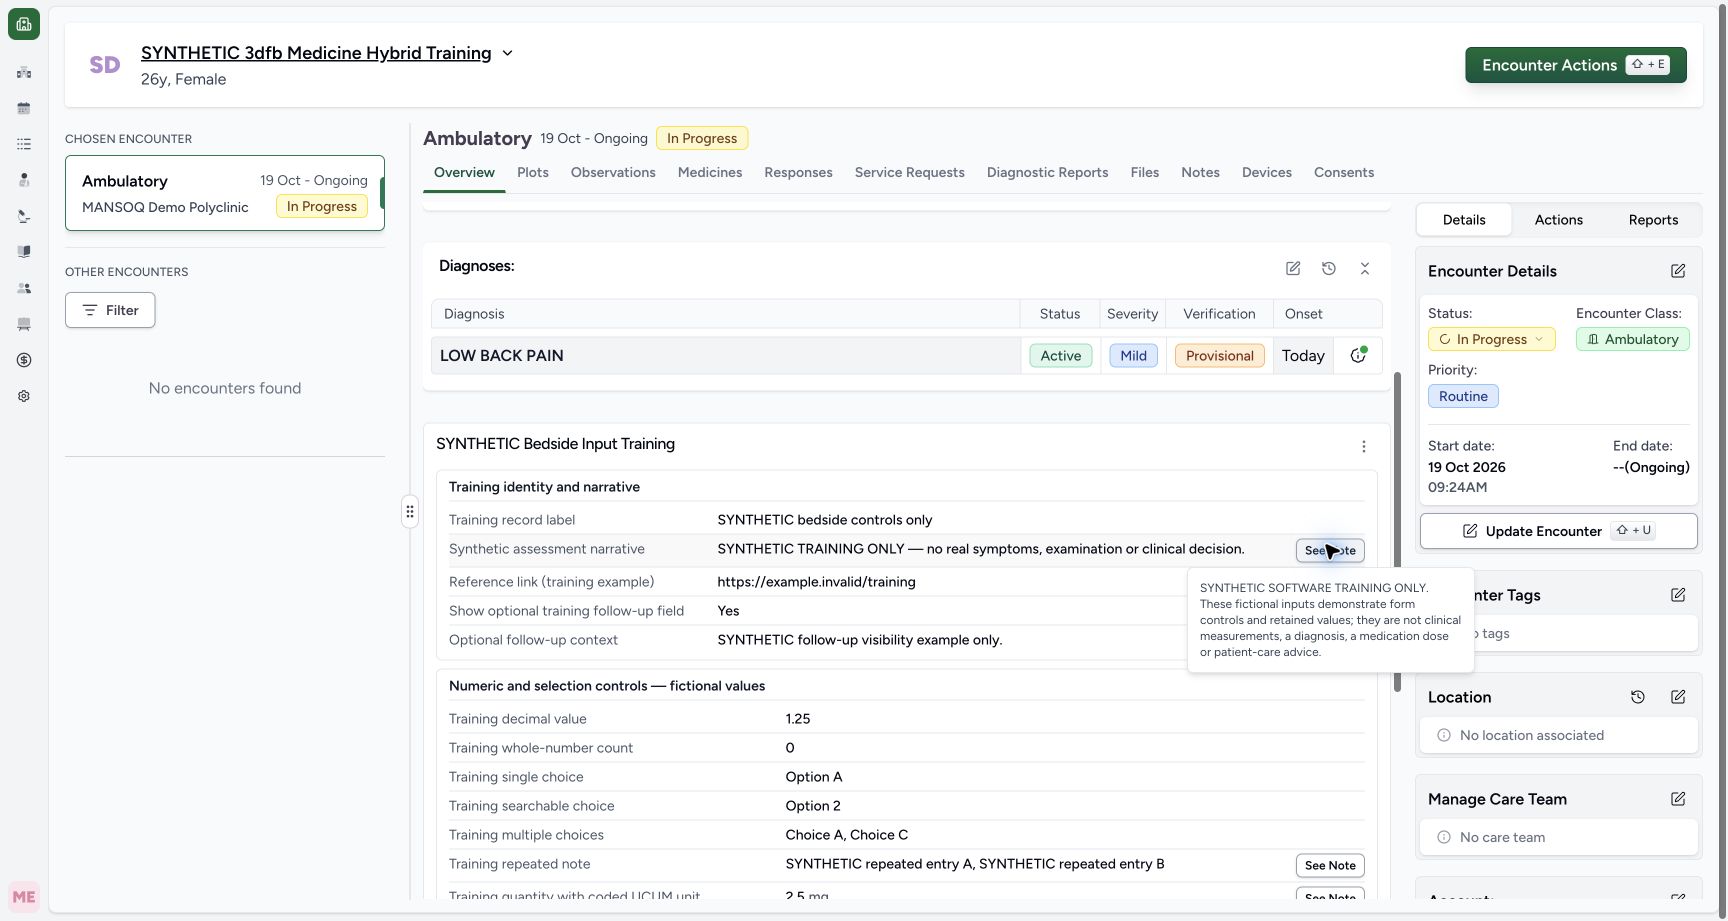Image resolution: width=1728 pixels, height=921 pixels.
Task: Click the overview vertical scrollbar
Action: point(1397,532)
